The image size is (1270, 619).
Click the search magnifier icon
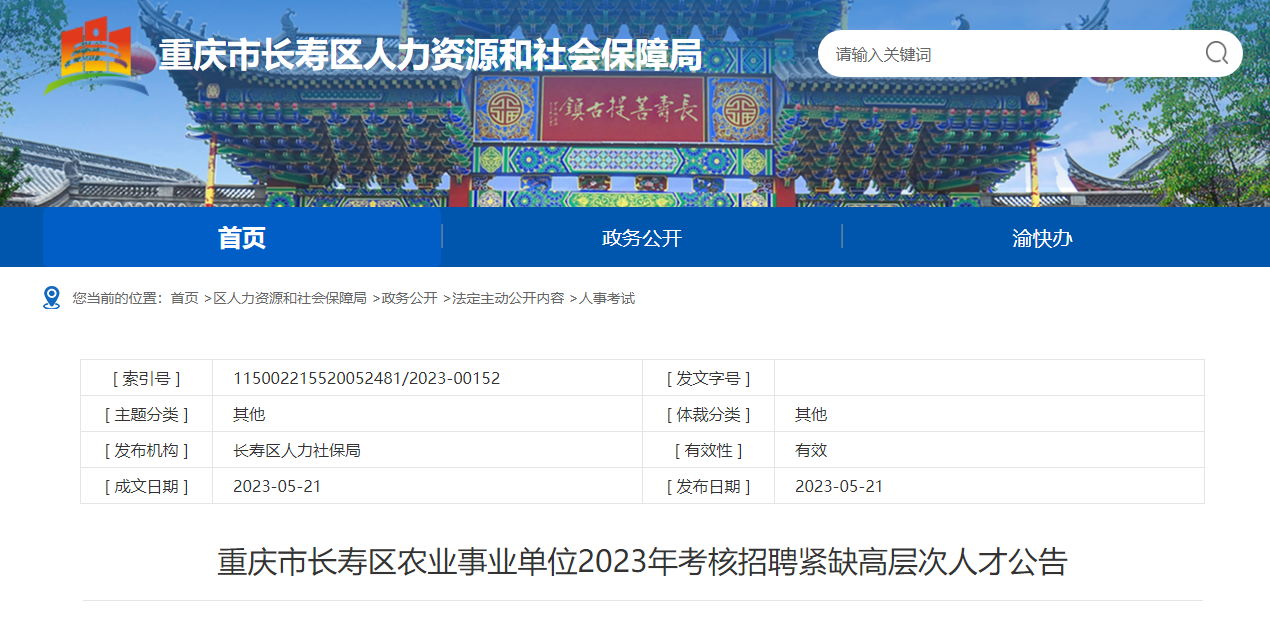1216,53
